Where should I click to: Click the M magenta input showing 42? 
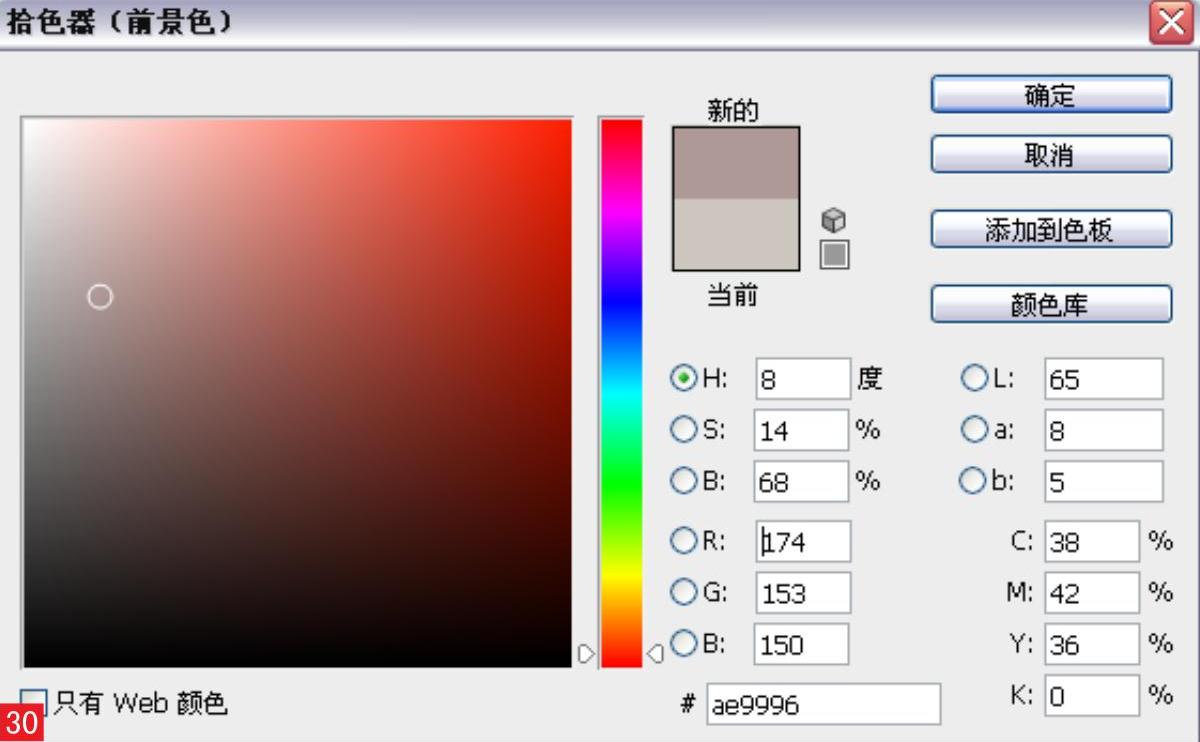(x=1092, y=592)
